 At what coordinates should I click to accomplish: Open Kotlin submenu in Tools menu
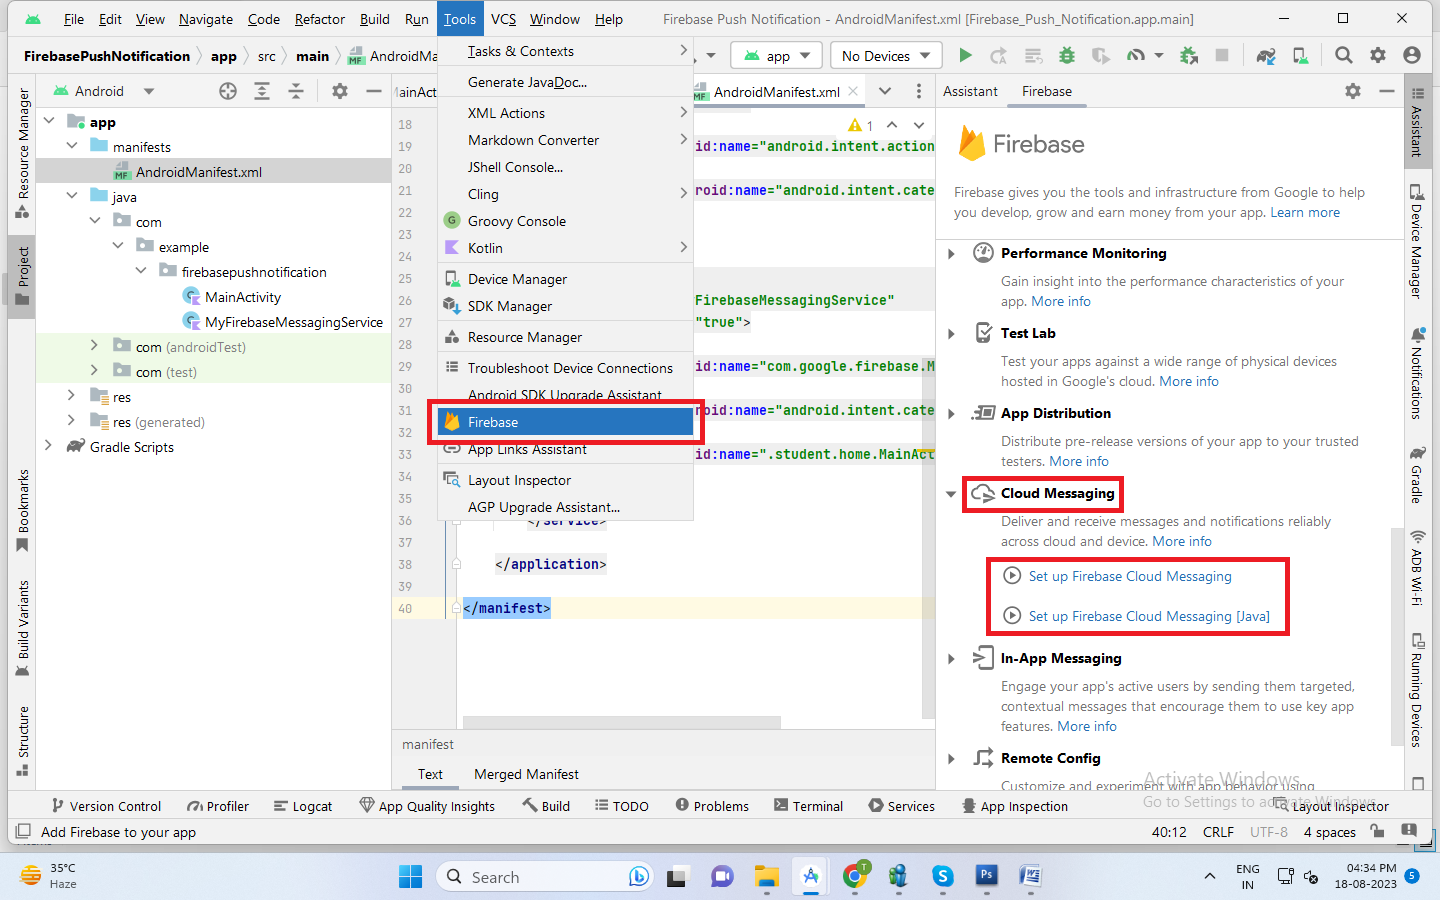click(566, 248)
